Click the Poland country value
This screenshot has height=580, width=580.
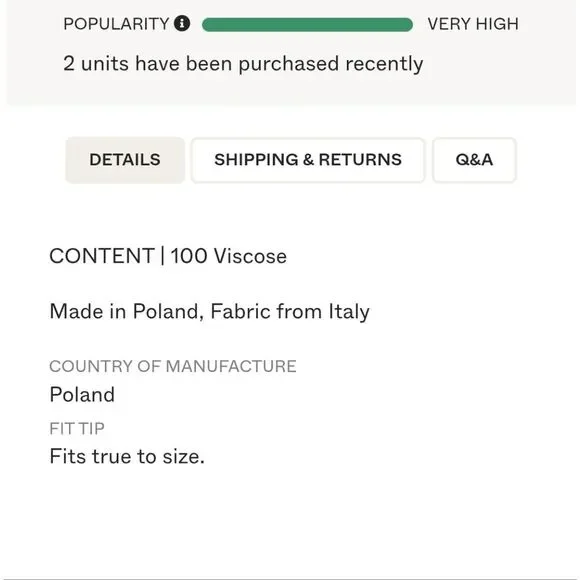[82, 395]
